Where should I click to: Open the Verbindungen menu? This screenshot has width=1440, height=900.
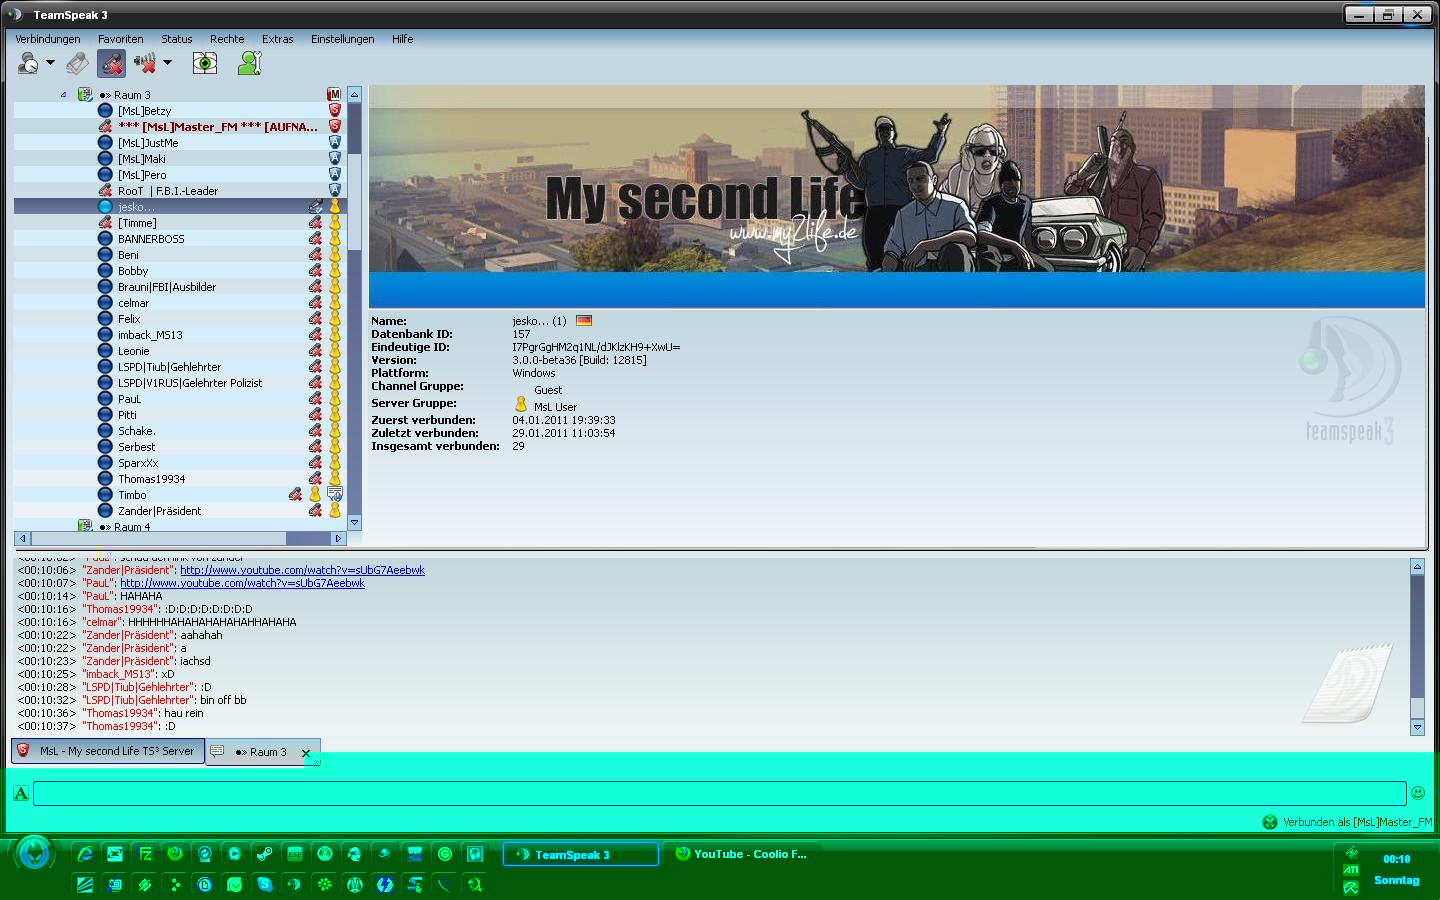point(48,39)
